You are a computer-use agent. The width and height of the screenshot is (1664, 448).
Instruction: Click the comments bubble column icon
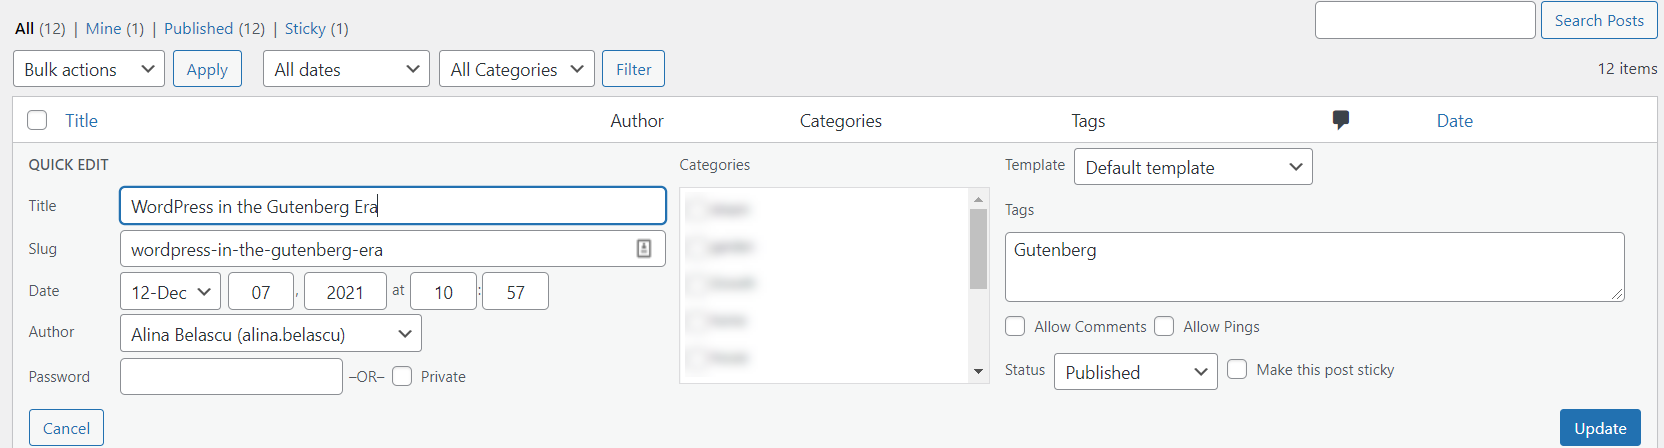coord(1341,120)
